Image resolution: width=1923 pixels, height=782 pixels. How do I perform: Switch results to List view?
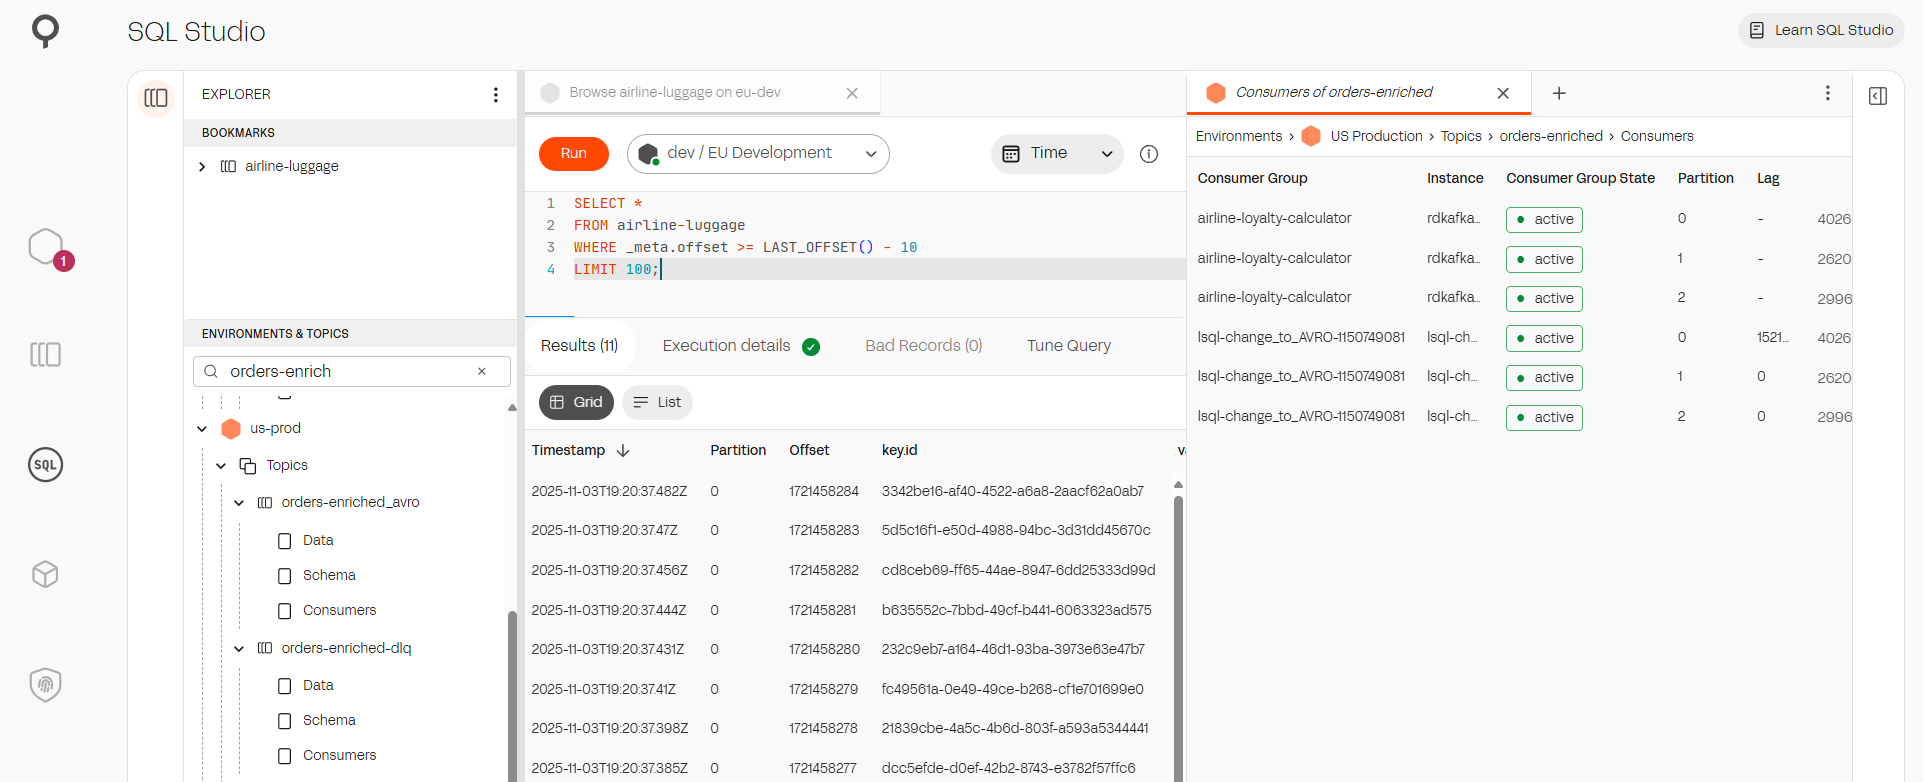(x=657, y=402)
